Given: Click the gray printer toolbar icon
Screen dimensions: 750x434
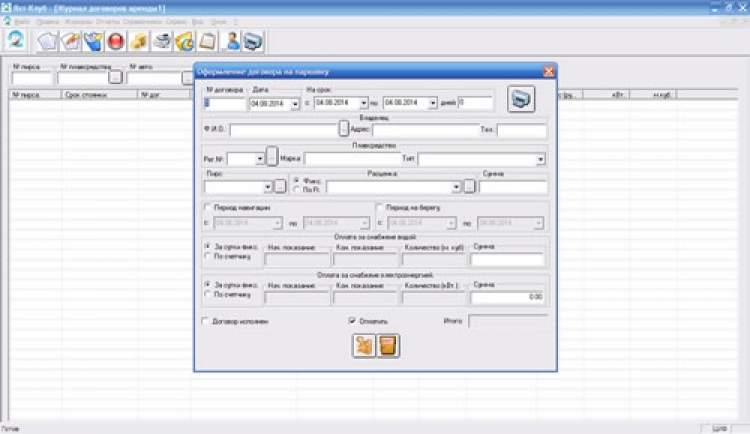Looking at the screenshot, I should pyautogui.click(x=162, y=41).
